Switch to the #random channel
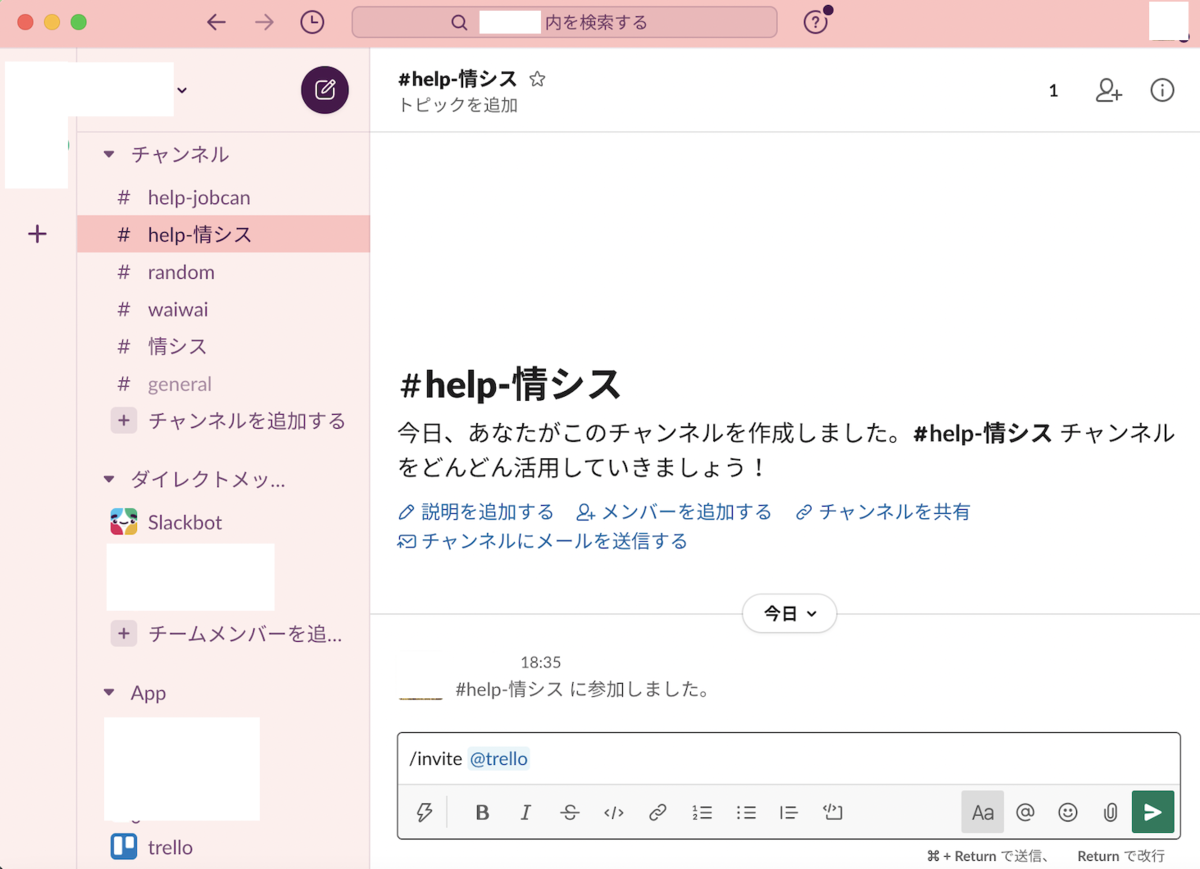The height and width of the screenshot is (869, 1200). click(181, 272)
